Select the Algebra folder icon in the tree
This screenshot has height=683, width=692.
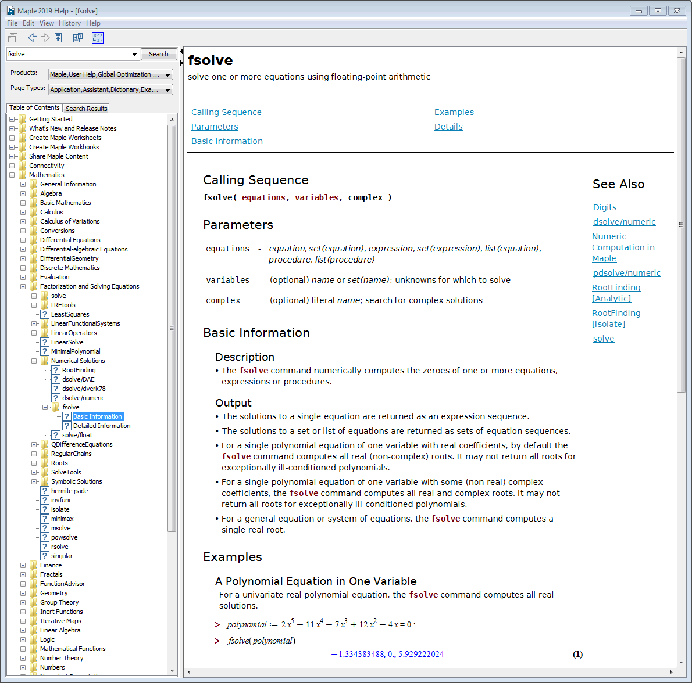pos(33,193)
